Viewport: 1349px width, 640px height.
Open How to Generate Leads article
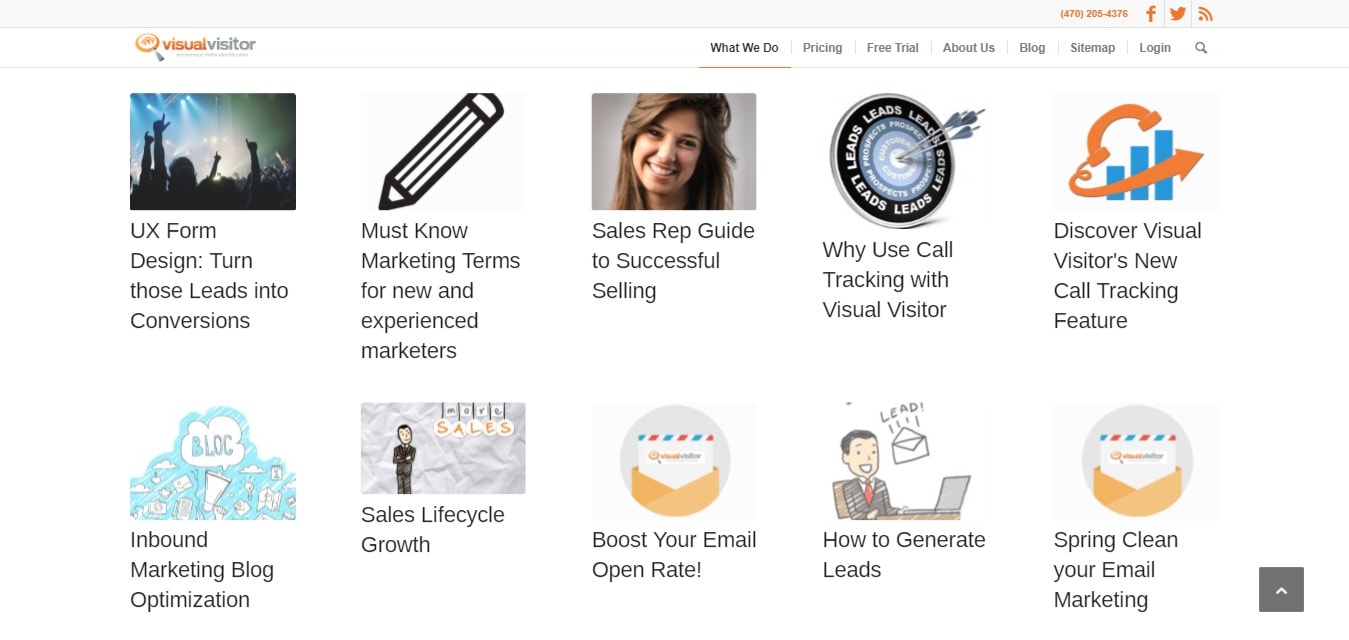tap(904, 555)
